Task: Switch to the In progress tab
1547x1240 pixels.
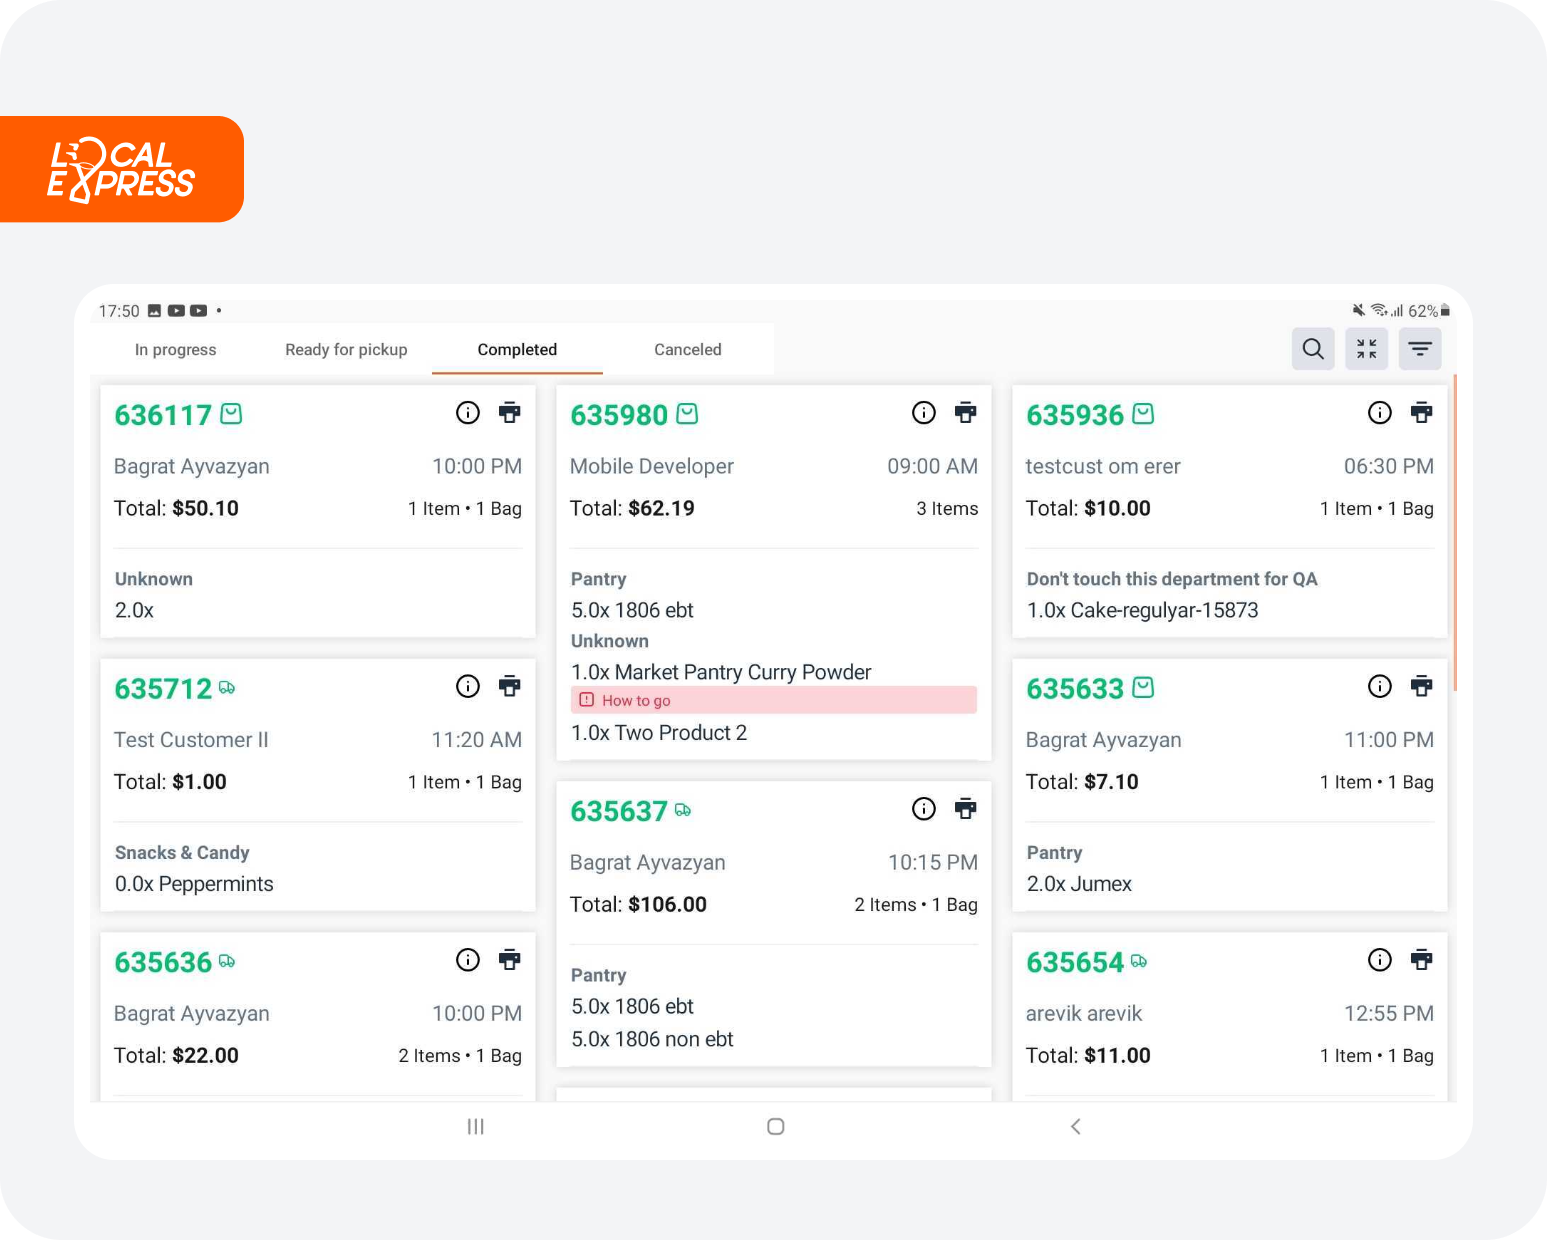Action: (175, 349)
